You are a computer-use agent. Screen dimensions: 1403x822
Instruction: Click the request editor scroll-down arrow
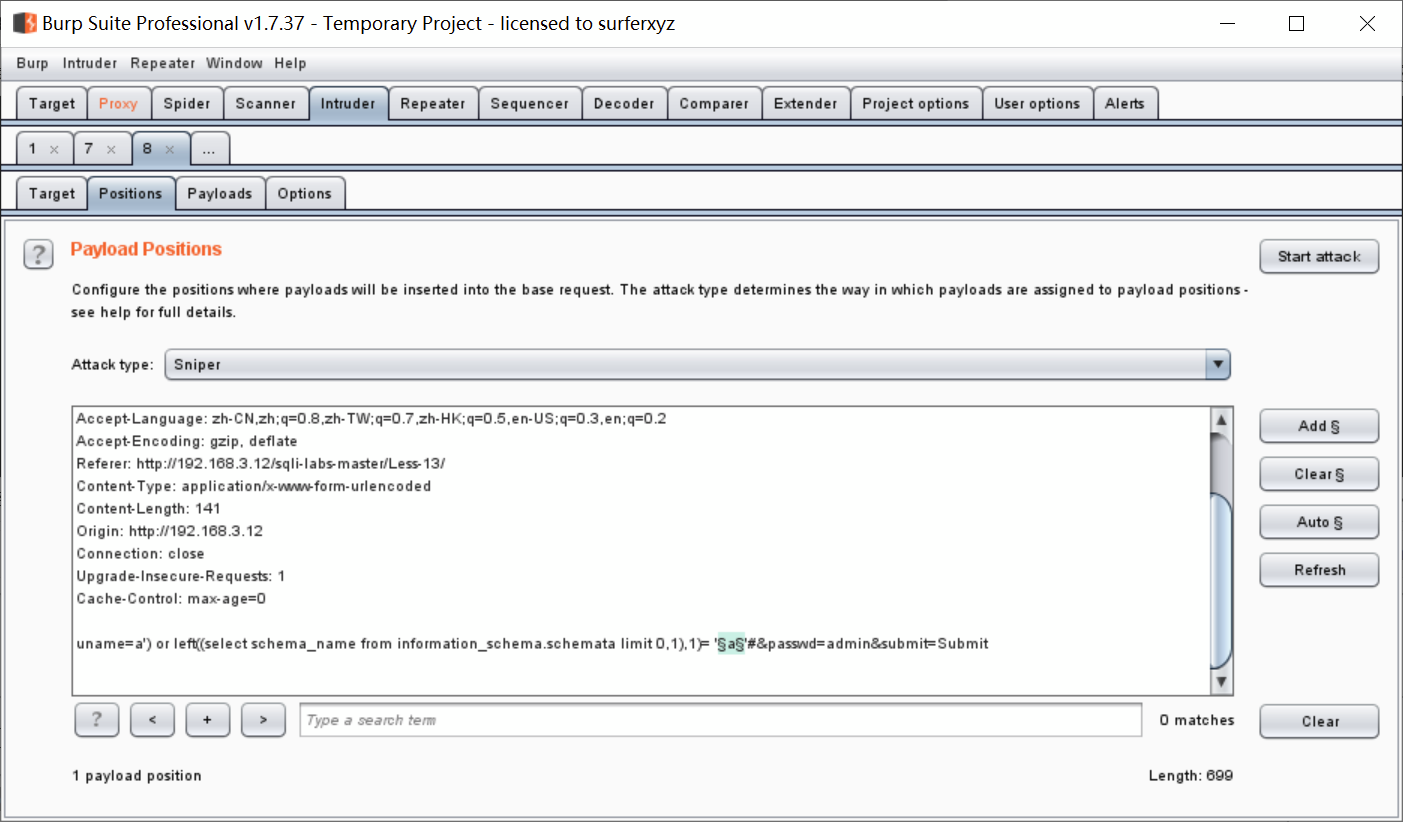[x=1221, y=682]
